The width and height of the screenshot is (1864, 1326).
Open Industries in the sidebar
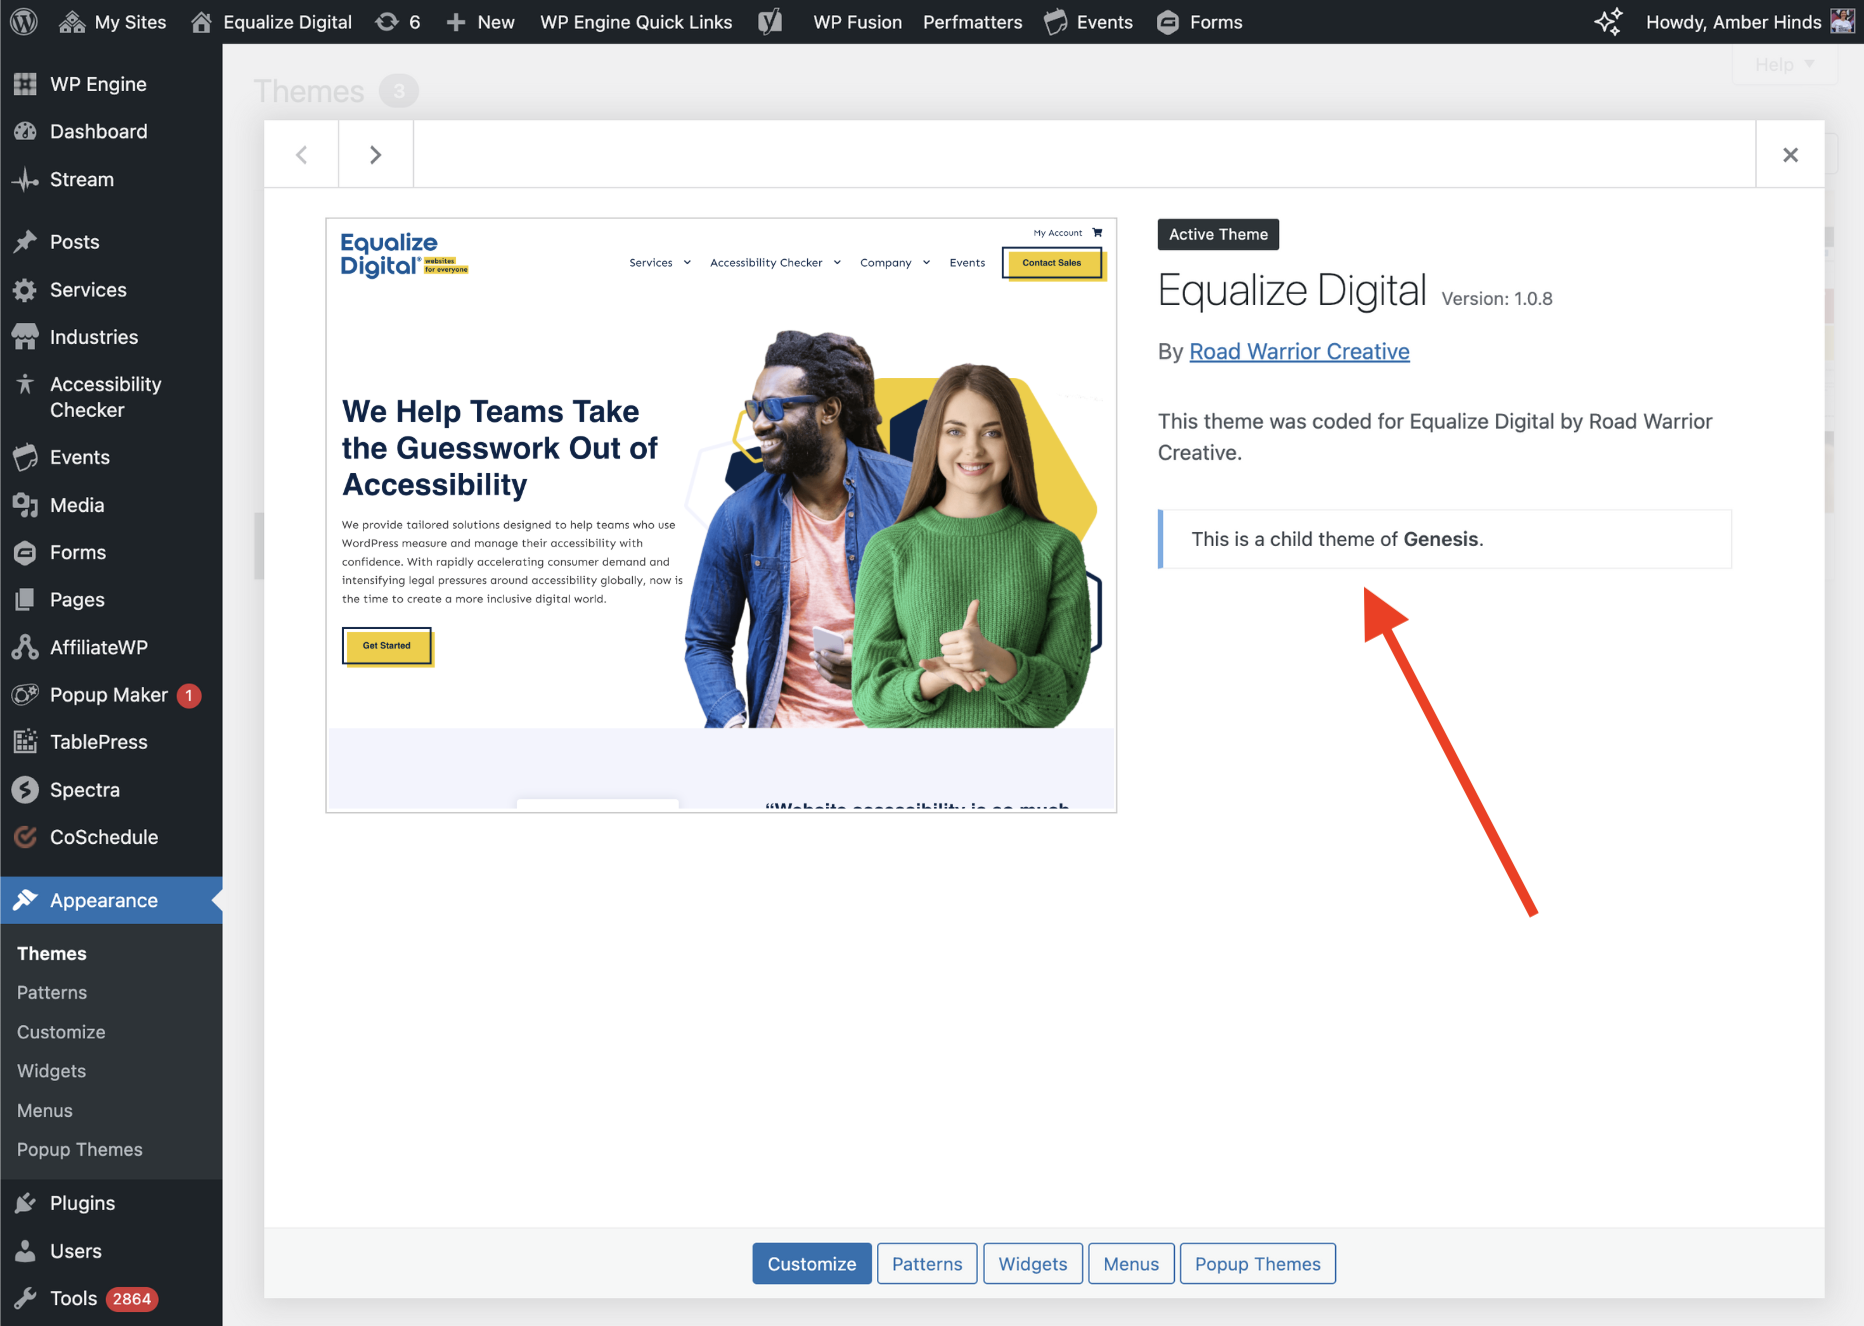[111, 336]
